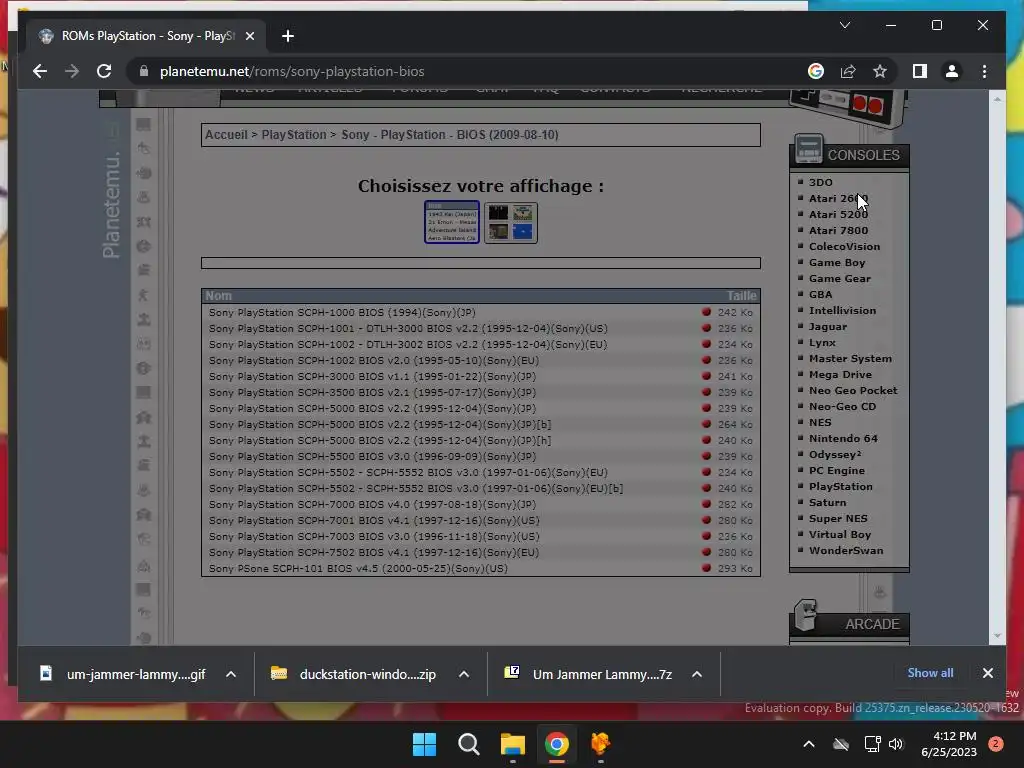Bookmark this page with the star
This screenshot has width=1024, height=768.
(x=880, y=71)
